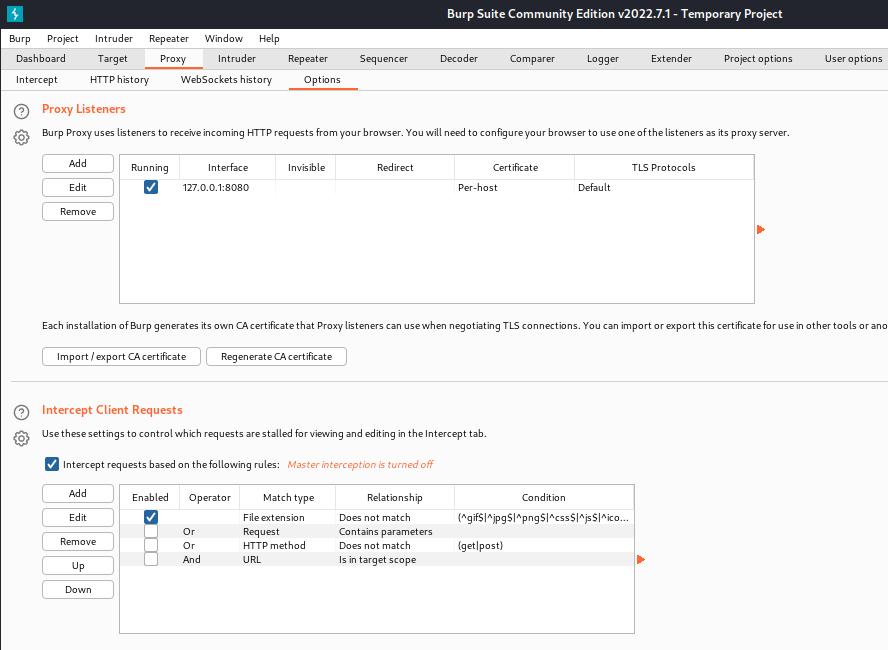The height and width of the screenshot is (650, 888).
Task: Click the Condition column header
Action: tap(544, 498)
